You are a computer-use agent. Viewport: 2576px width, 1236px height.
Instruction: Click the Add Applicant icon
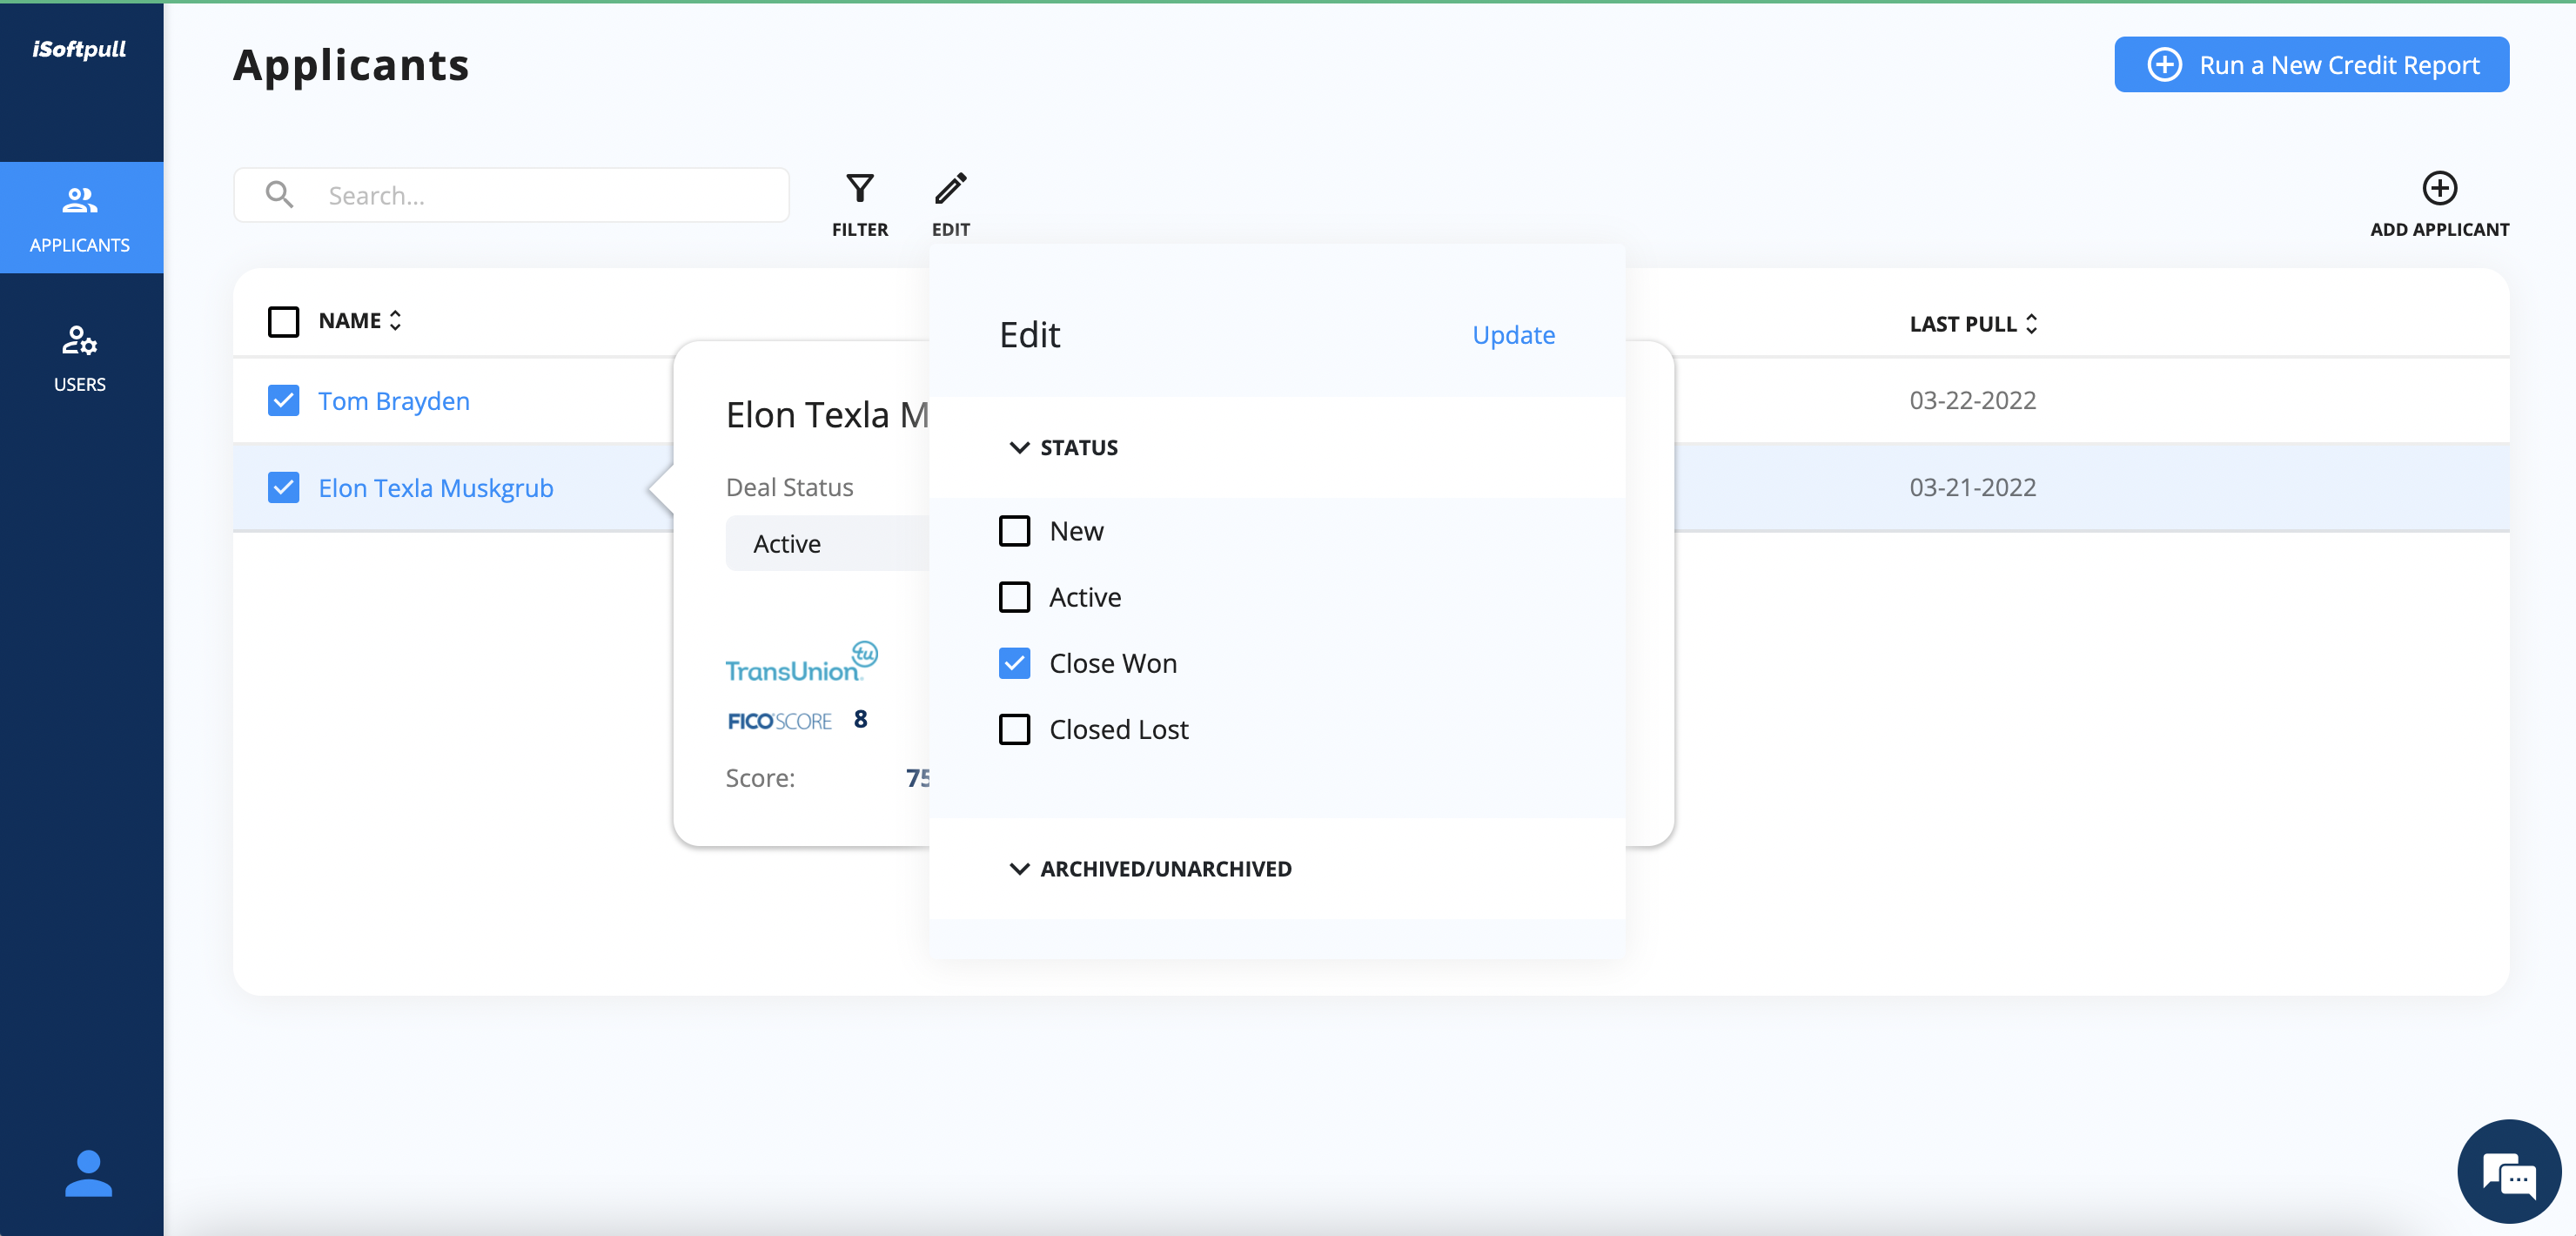point(2440,190)
